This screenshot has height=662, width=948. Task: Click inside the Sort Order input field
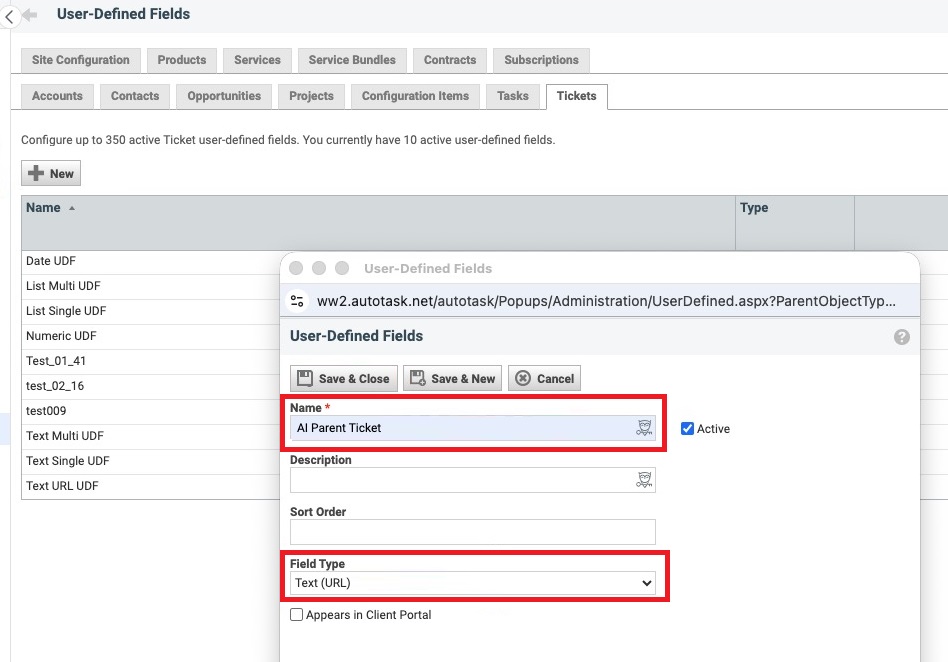(472, 531)
